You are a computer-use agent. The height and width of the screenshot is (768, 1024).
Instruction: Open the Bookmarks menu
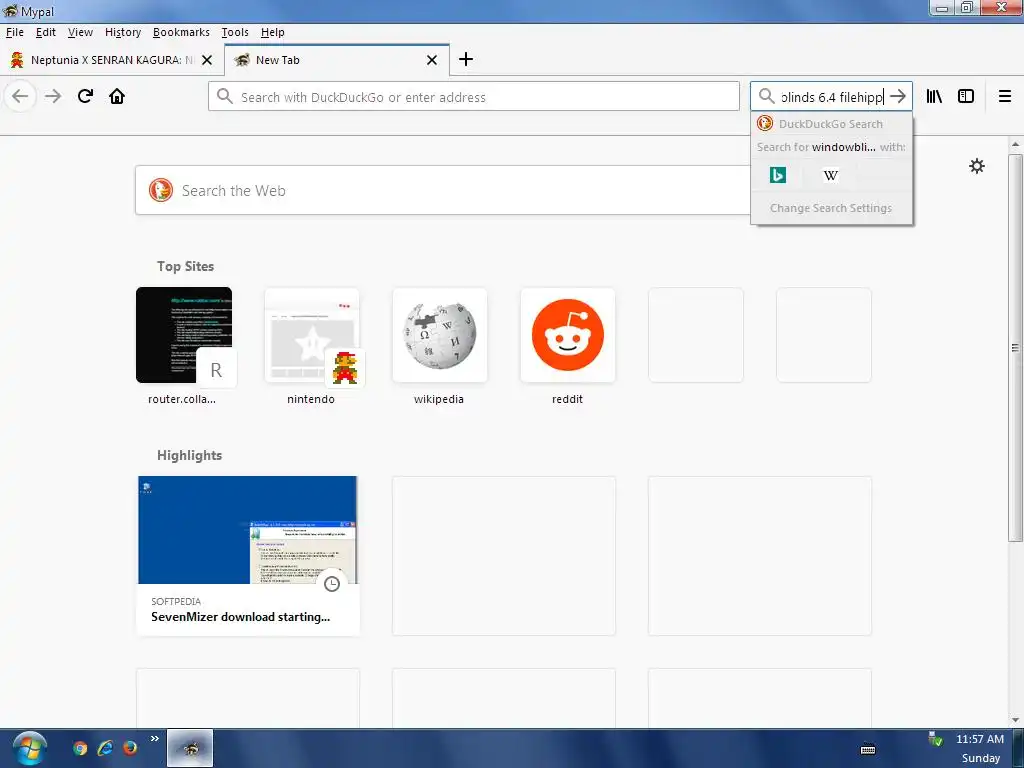181,32
